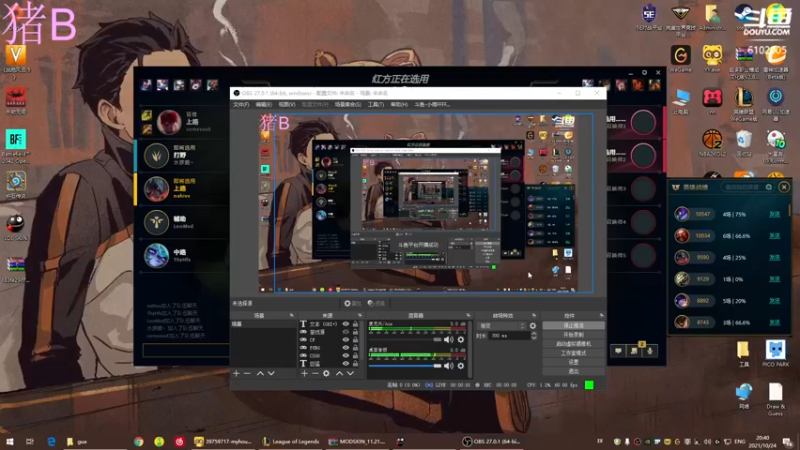
Task: Mute the desktop audio speaker icon
Action: point(448,365)
